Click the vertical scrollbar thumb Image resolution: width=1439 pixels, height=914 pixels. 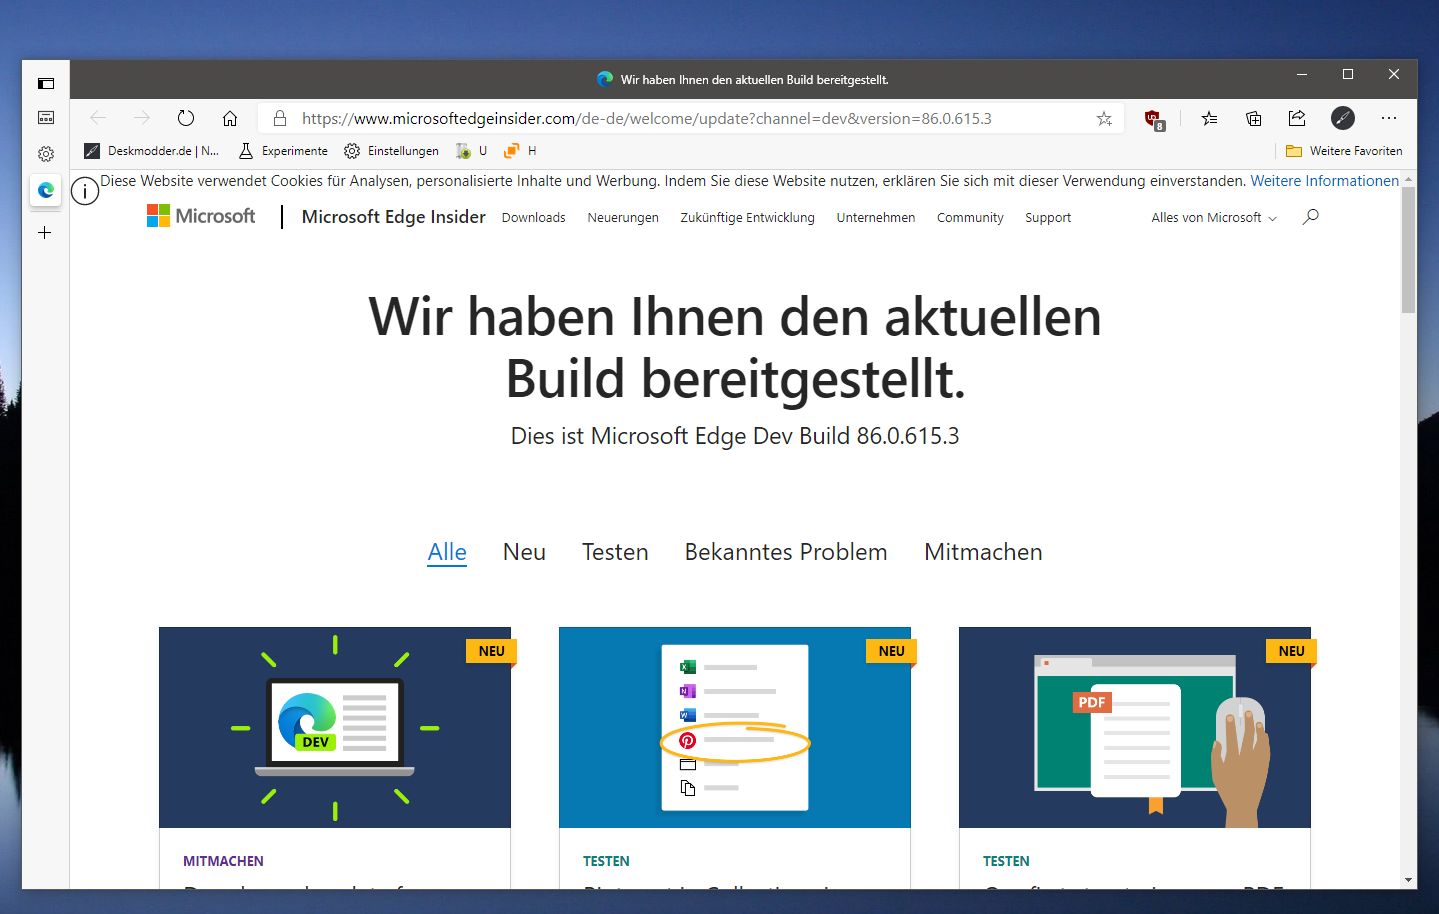pyautogui.click(x=1409, y=250)
